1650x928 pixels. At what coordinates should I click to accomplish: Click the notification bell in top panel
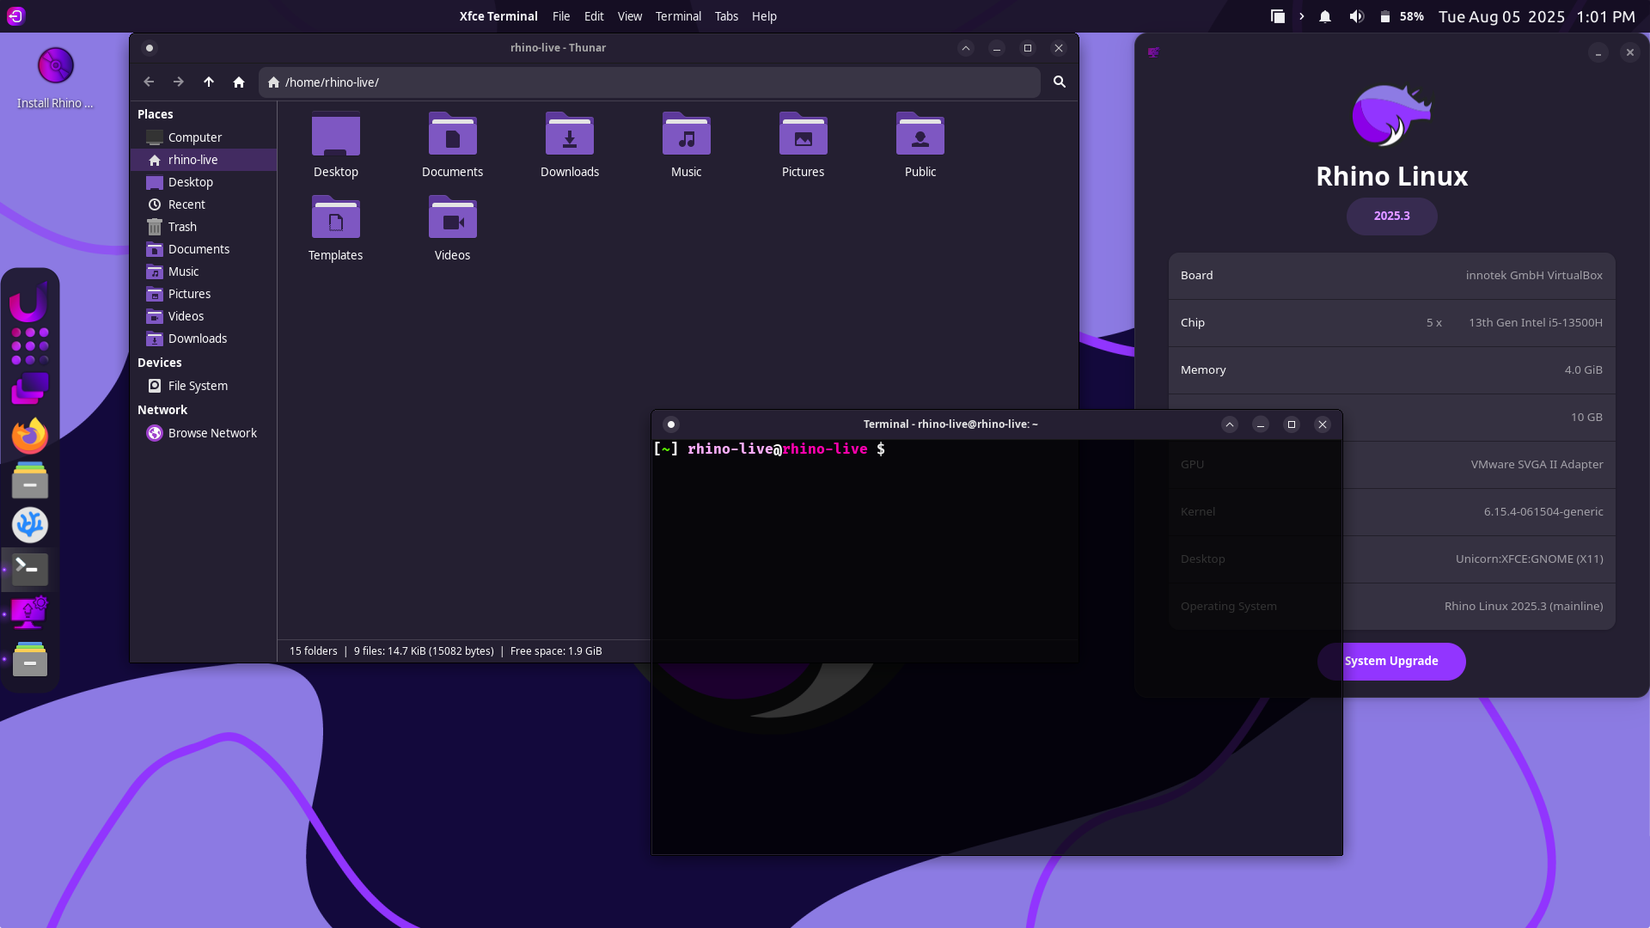(1325, 16)
